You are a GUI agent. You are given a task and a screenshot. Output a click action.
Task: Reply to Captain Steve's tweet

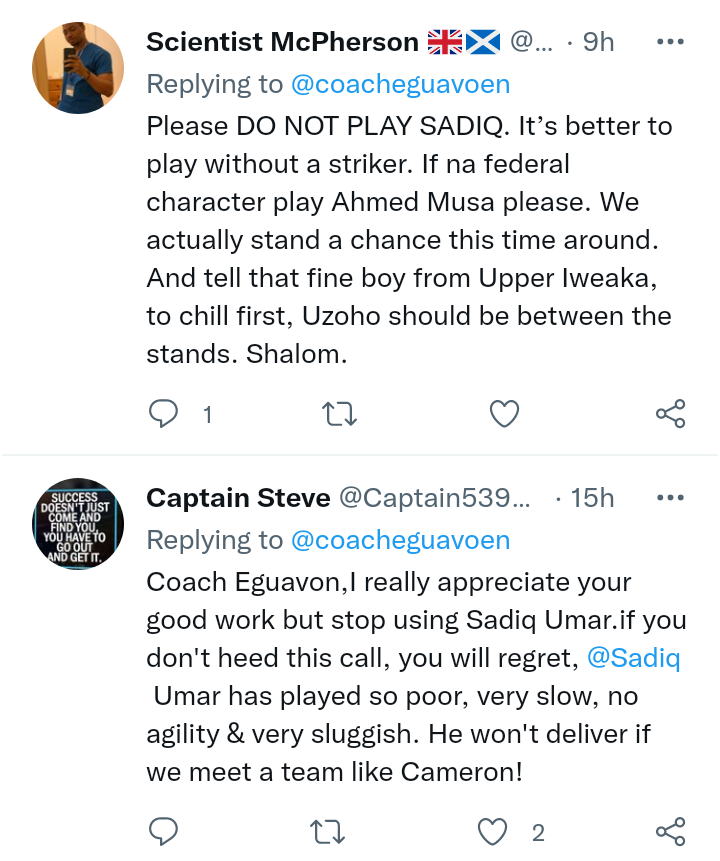click(x=163, y=831)
